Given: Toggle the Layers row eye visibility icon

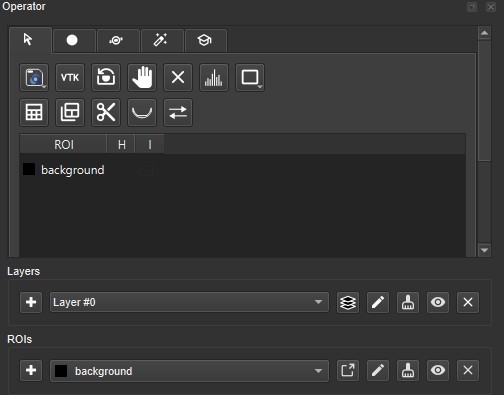Looking at the screenshot, I should coord(438,303).
